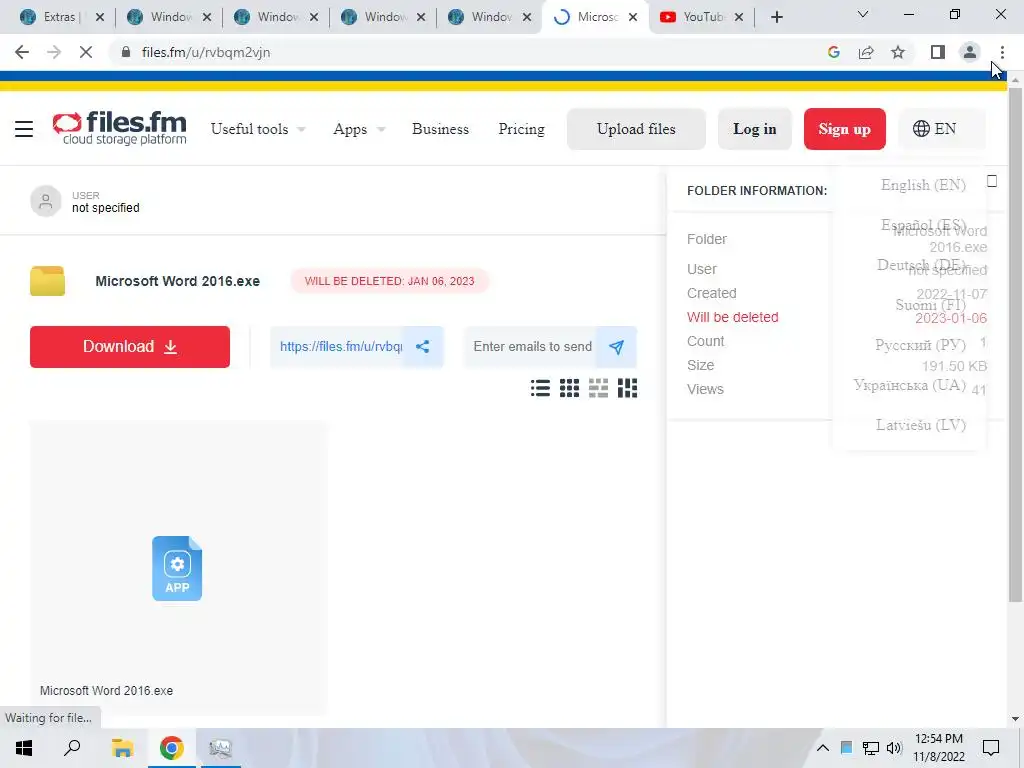Open File Explorer from taskbar
This screenshot has width=1024, height=768.
(122, 748)
